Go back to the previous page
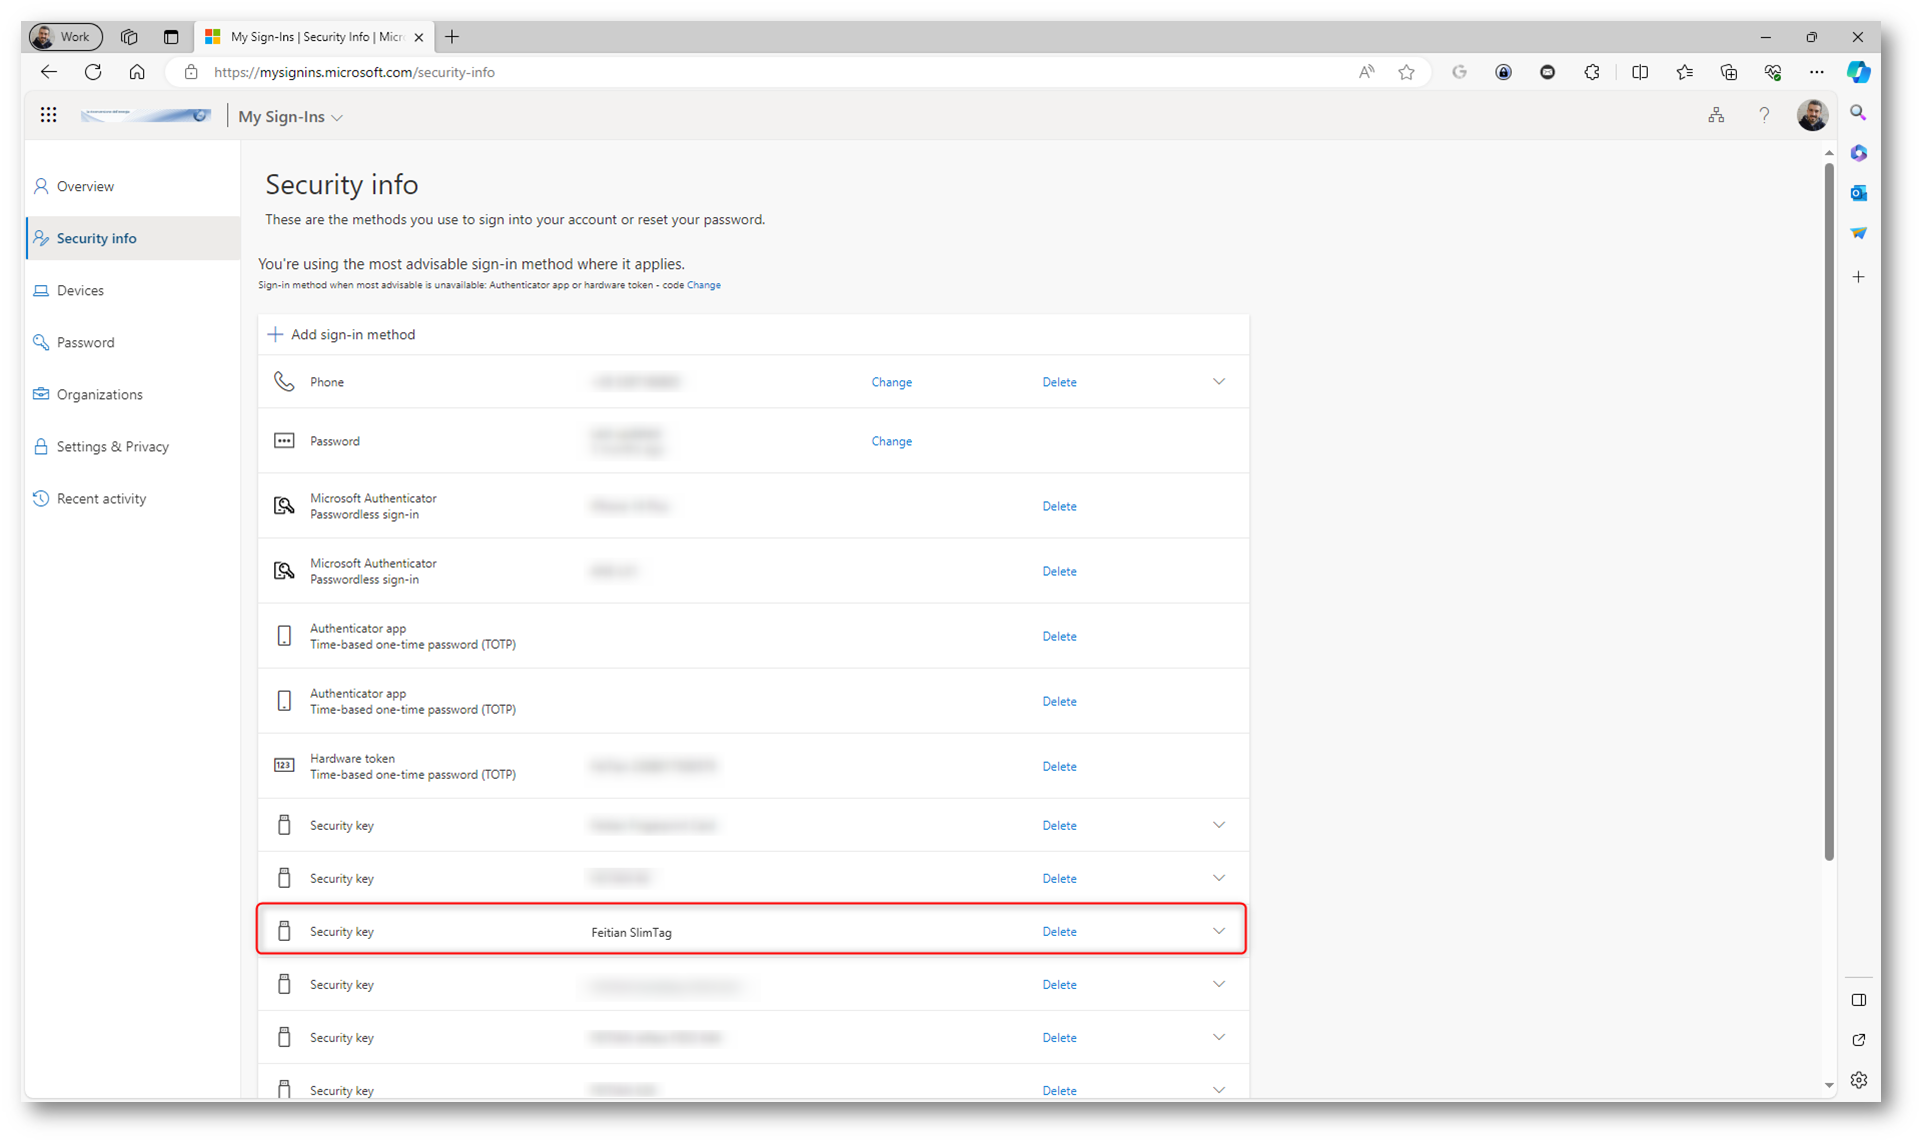Image resolution: width=1923 pixels, height=1144 pixels. (x=48, y=72)
